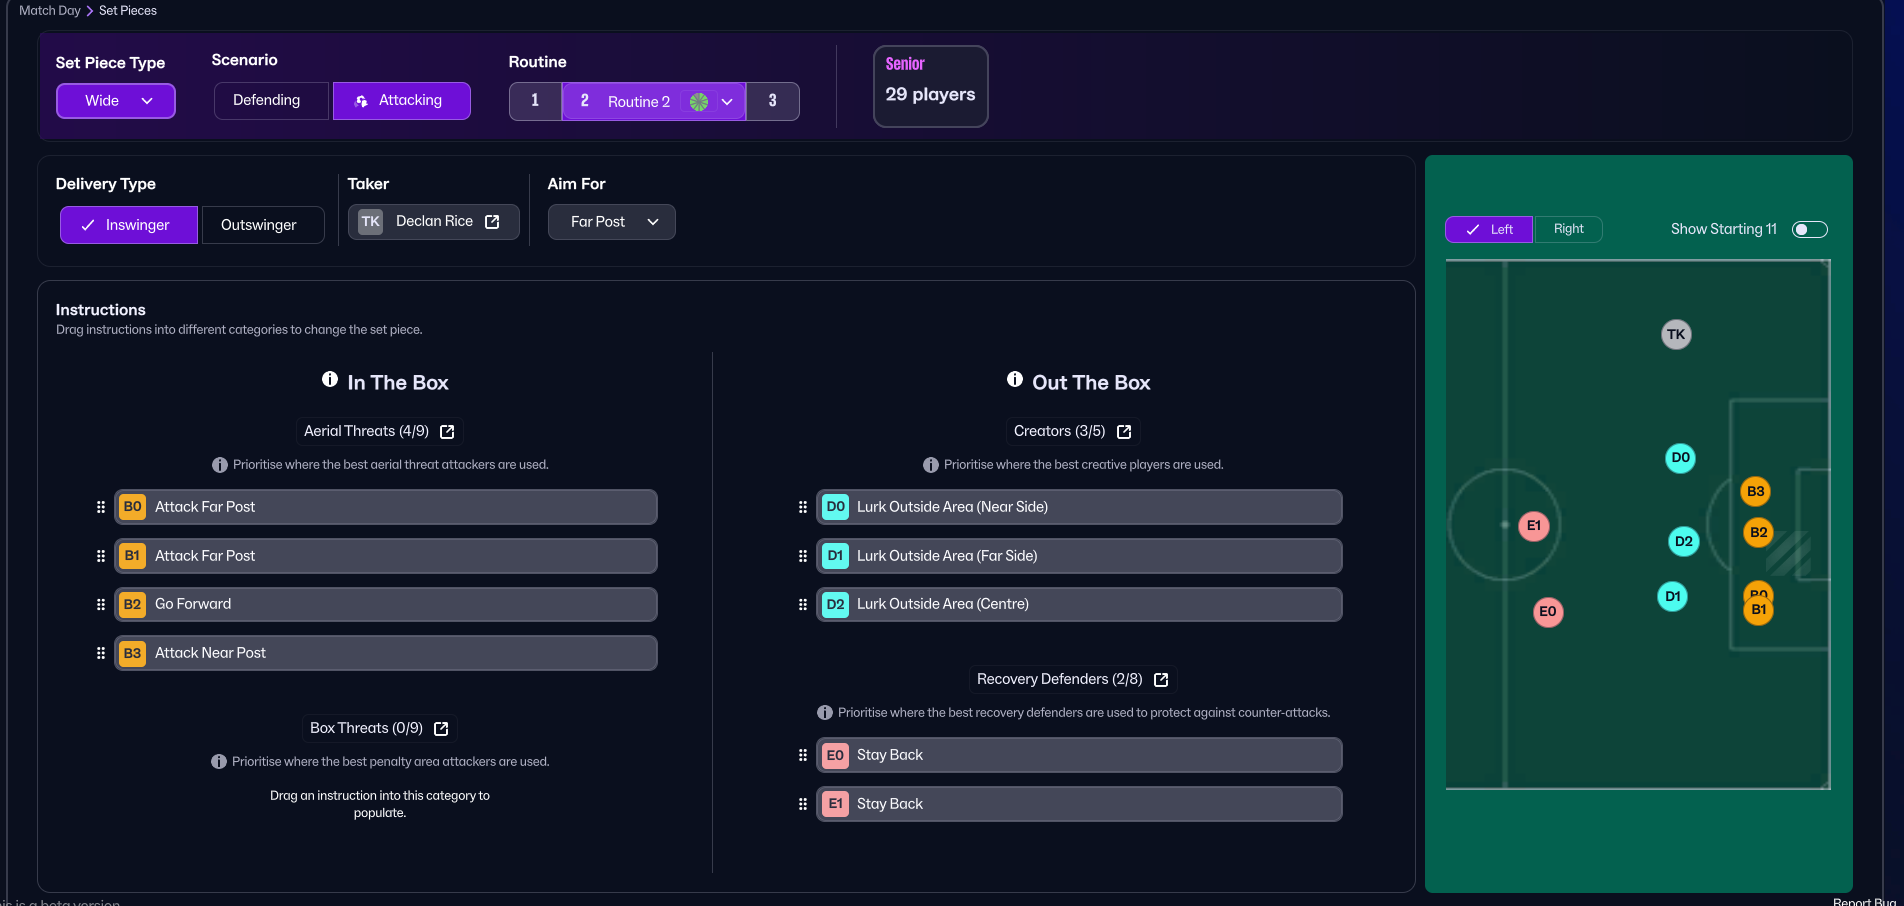
Task: Click the Match Day breadcrumb link
Action: tap(50, 11)
